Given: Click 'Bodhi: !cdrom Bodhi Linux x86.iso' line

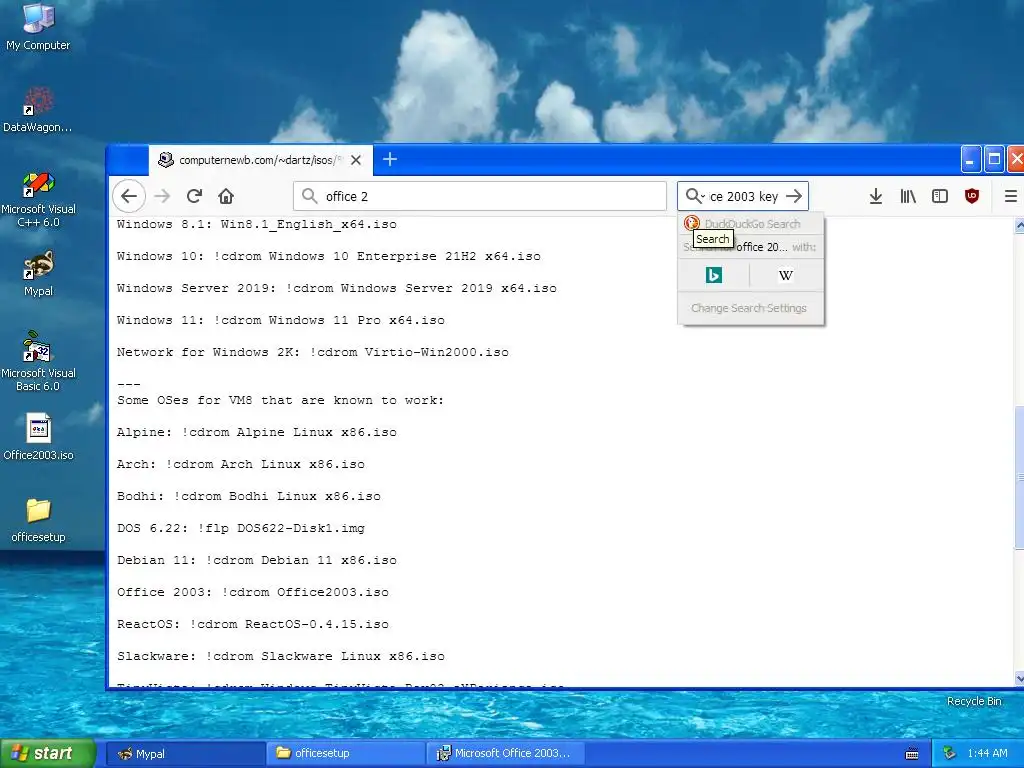Looking at the screenshot, I should point(249,496).
